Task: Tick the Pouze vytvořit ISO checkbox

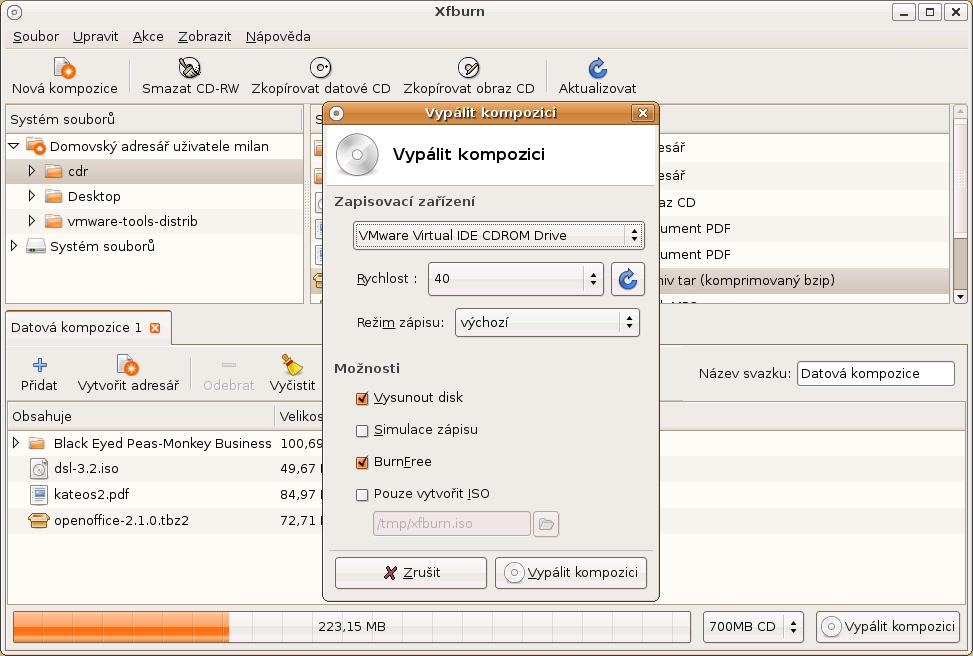Action: 362,495
